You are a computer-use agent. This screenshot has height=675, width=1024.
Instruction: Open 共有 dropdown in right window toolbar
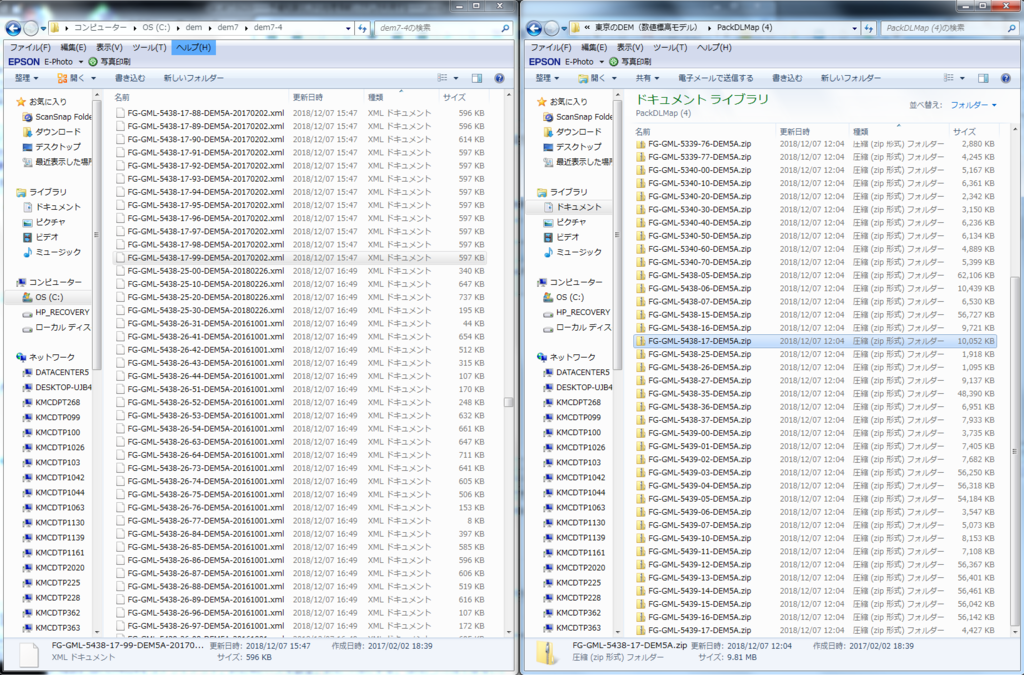(x=647, y=78)
